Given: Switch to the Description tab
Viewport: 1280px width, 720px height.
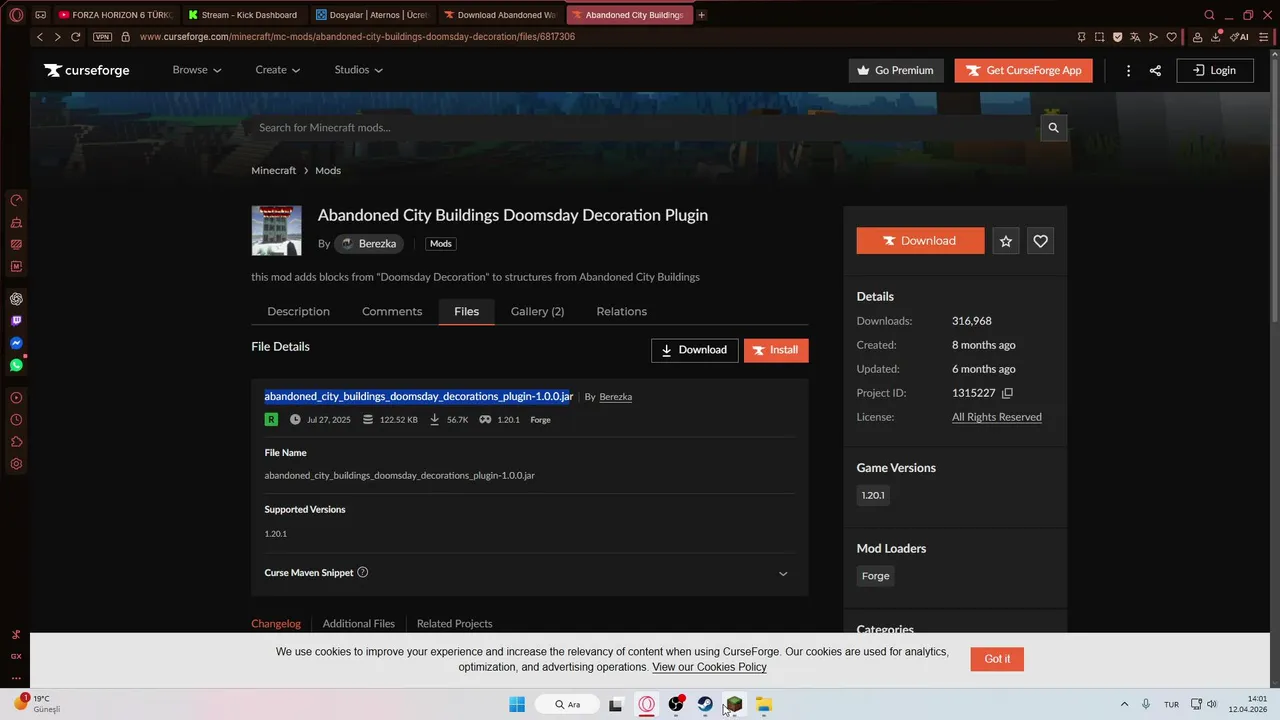Looking at the screenshot, I should [x=298, y=311].
